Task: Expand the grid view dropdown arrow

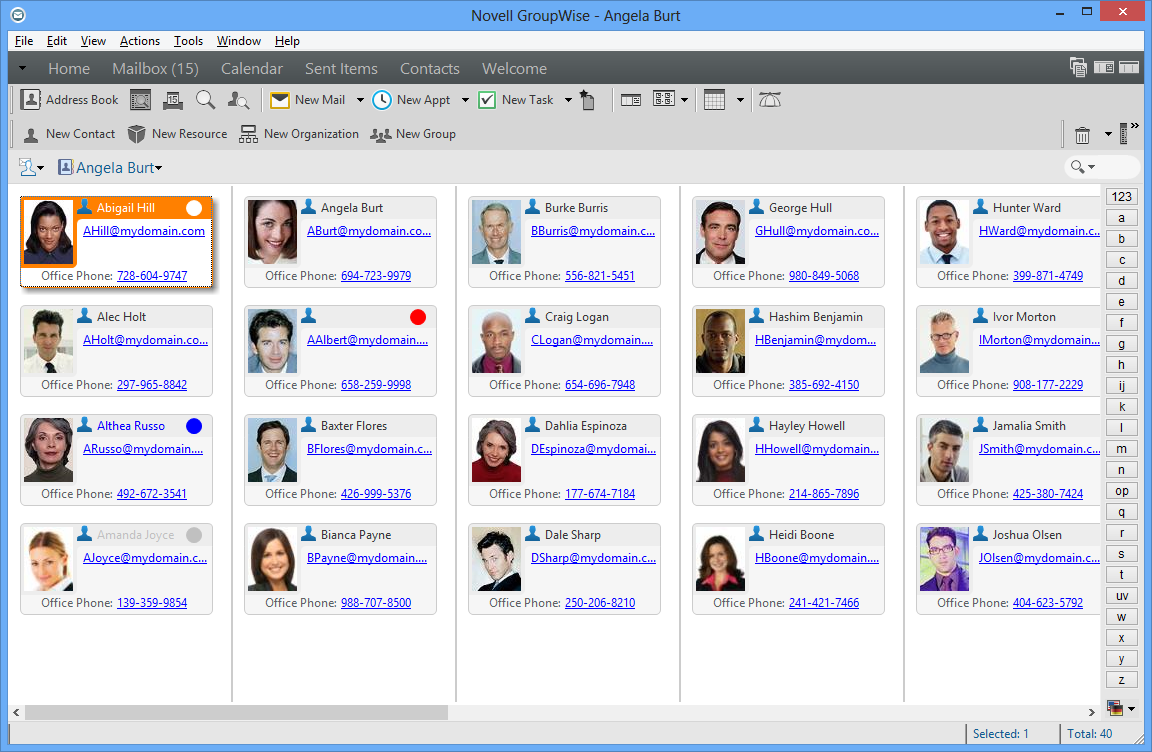Action: (740, 100)
